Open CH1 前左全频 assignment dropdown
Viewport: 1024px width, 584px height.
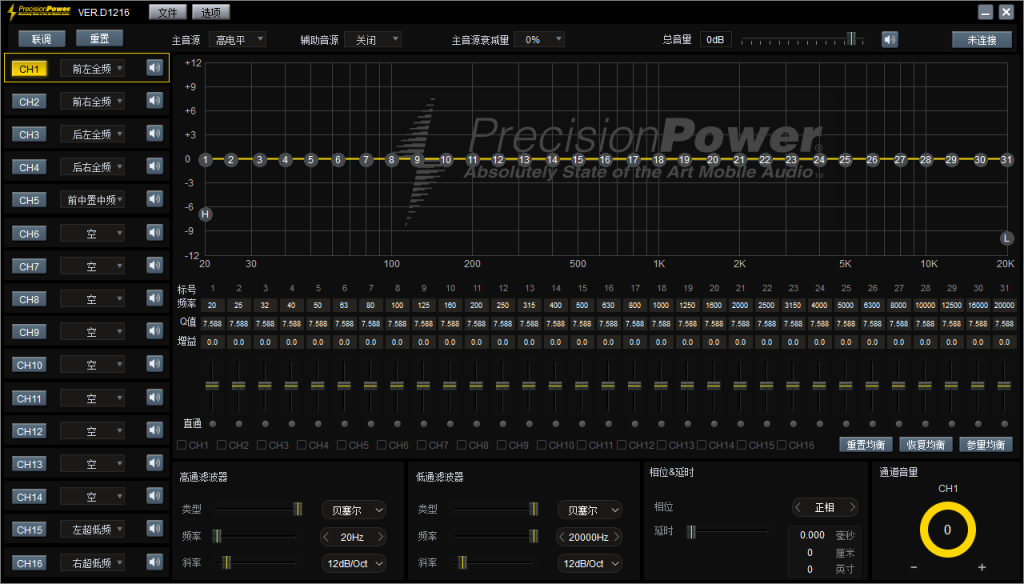[92, 69]
